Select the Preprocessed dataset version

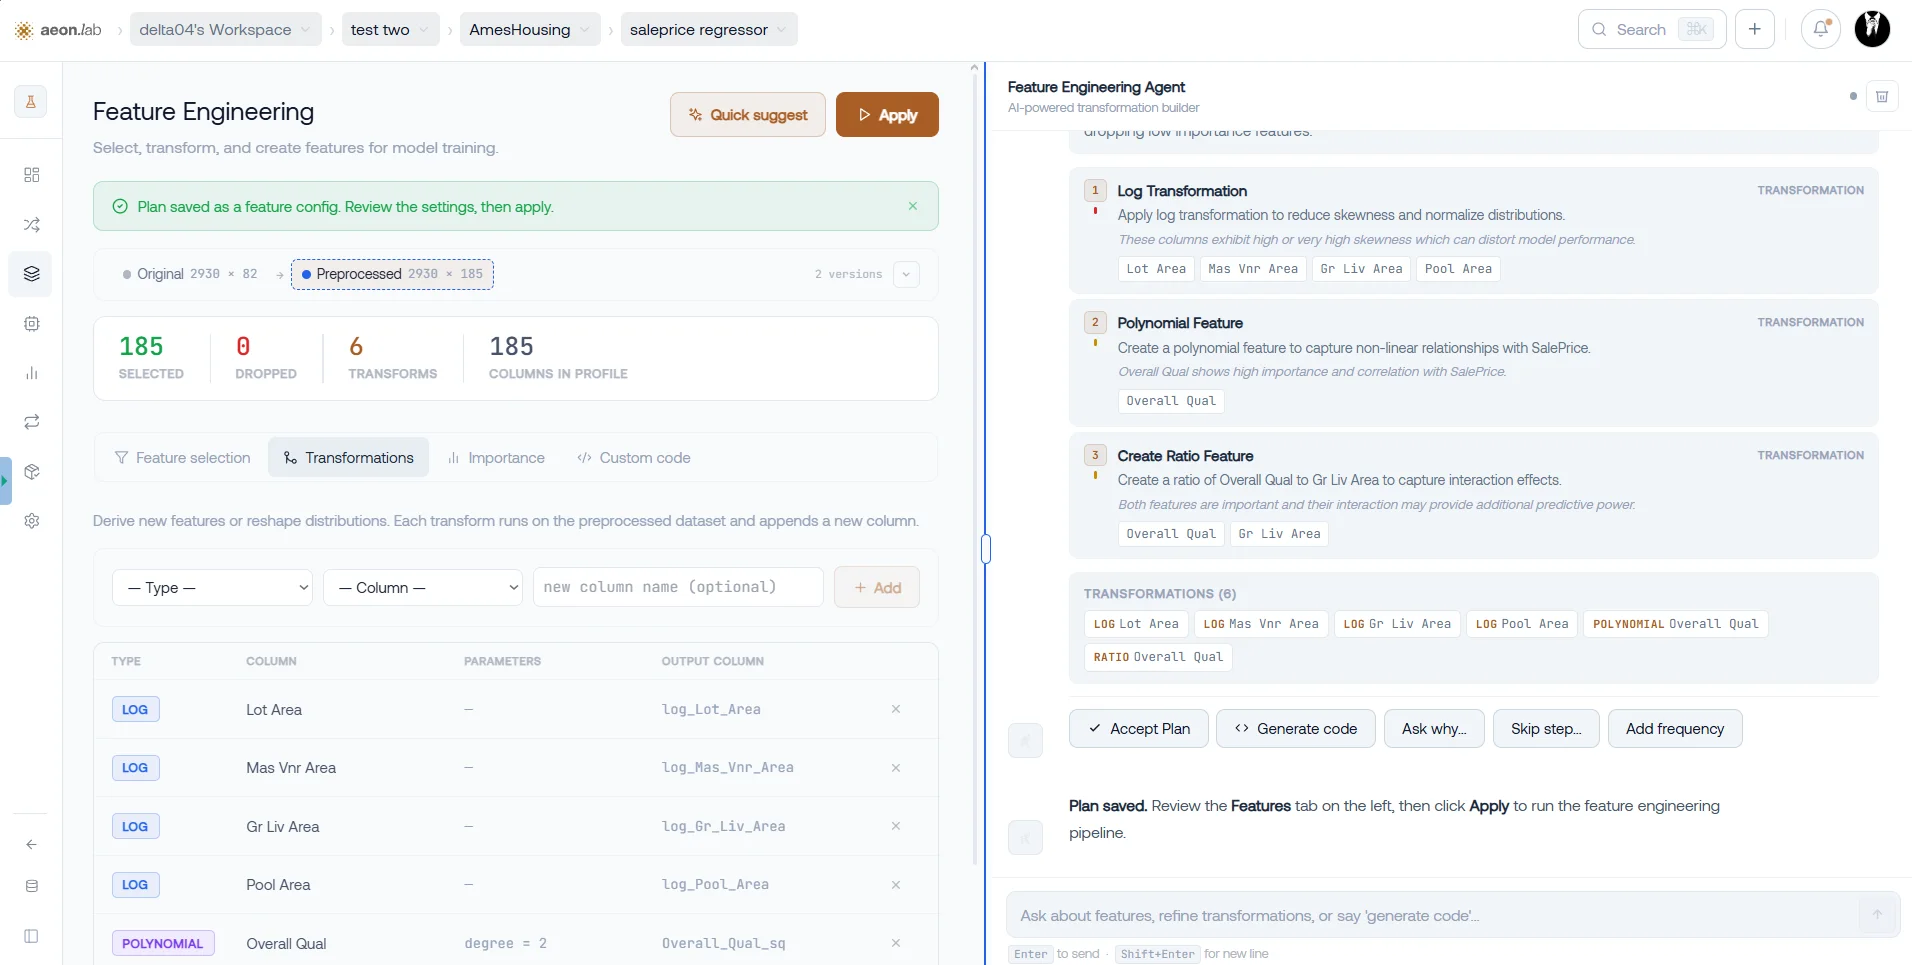coord(392,274)
